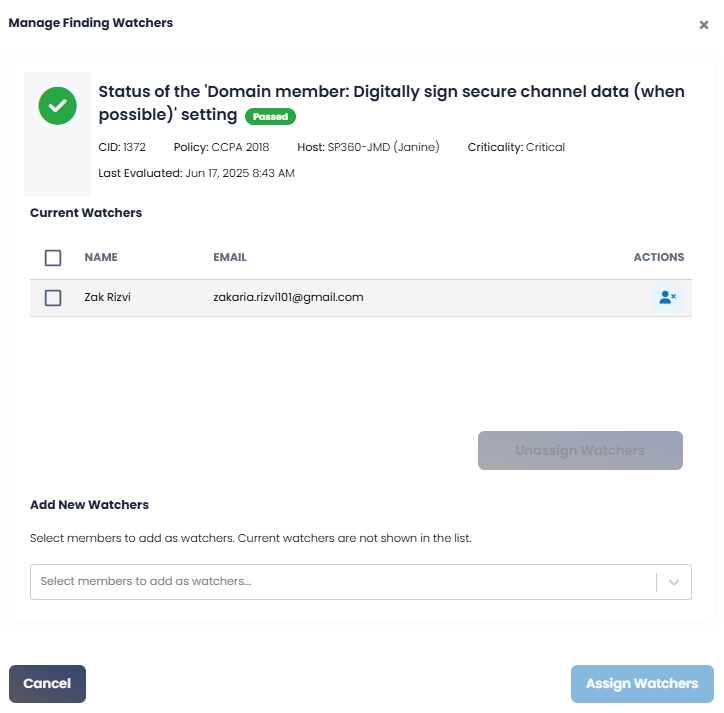
Task: Click the Policy: CCPA 2018 label
Action: point(221,147)
